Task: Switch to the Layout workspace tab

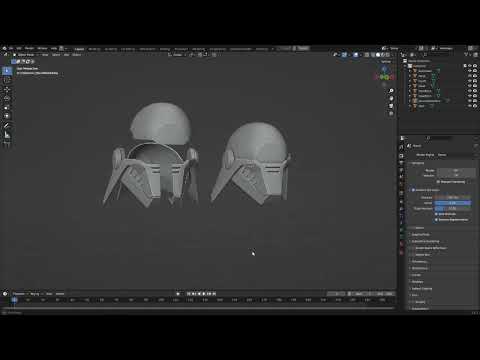Action: tap(79, 49)
